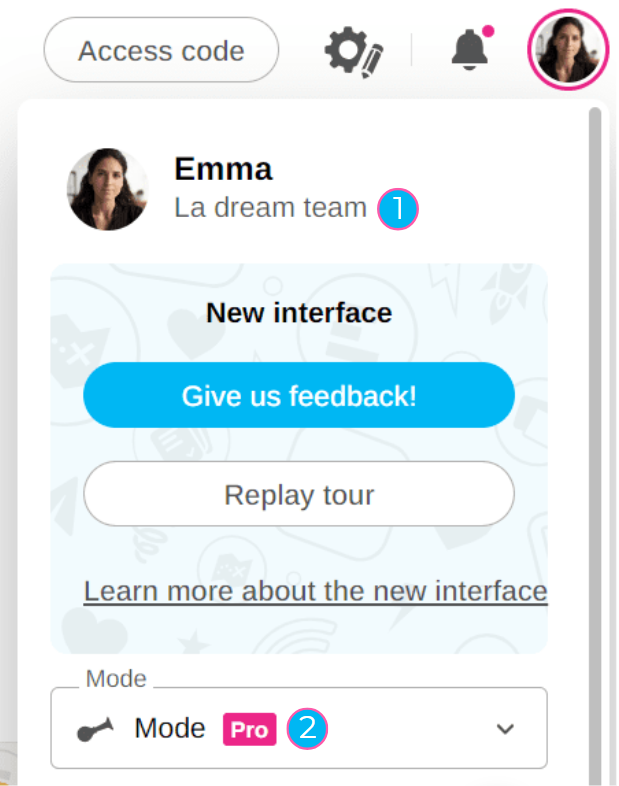Open the notifications bell icon
Viewport: 619px width, 786px height.
[x=470, y=50]
